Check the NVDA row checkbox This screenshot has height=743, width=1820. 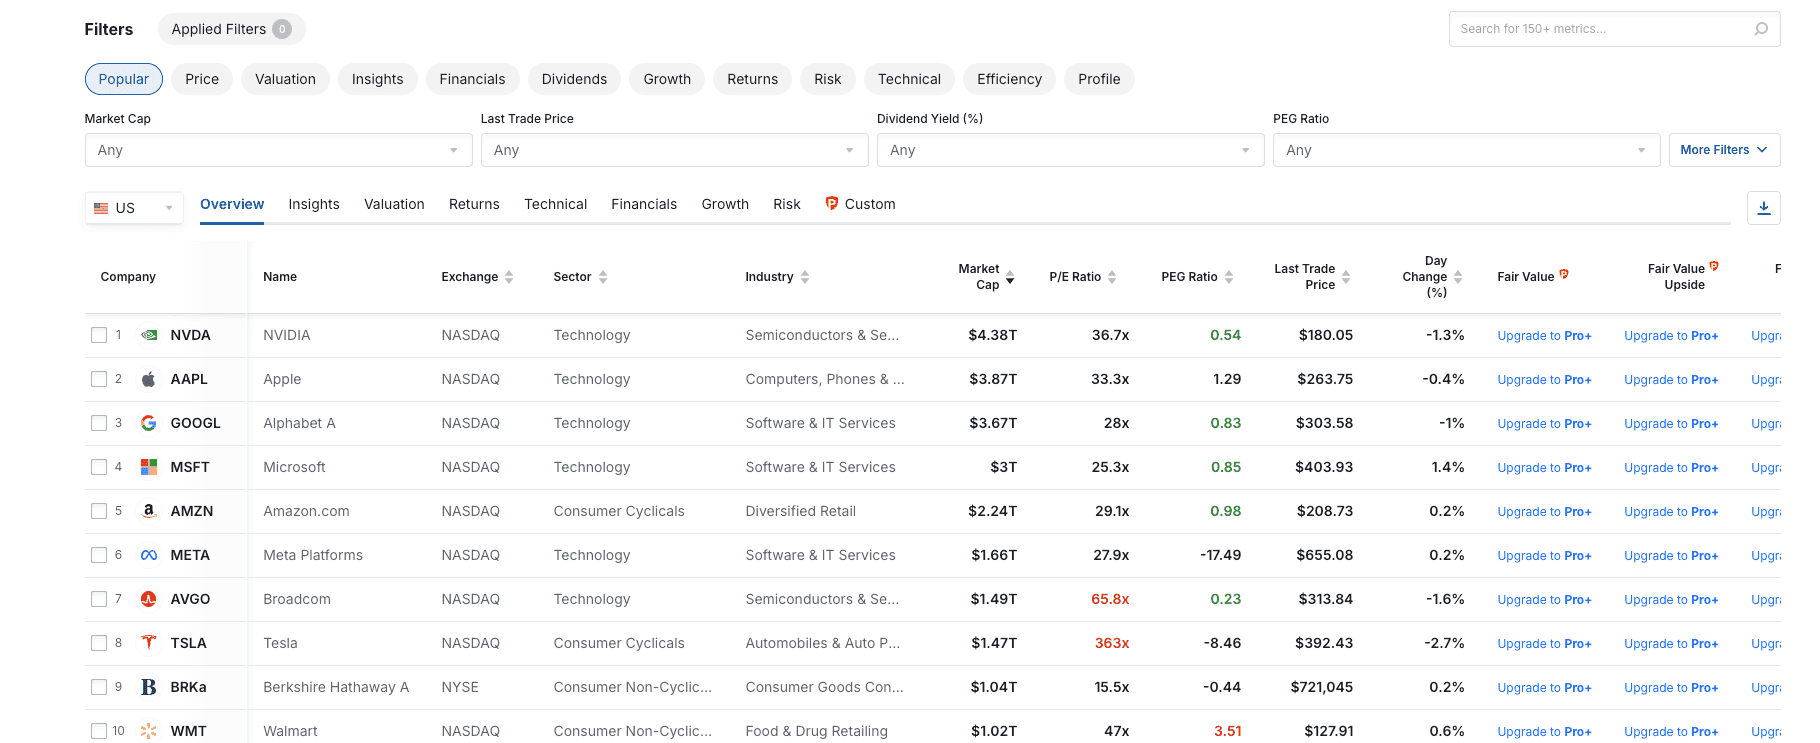click(x=99, y=335)
